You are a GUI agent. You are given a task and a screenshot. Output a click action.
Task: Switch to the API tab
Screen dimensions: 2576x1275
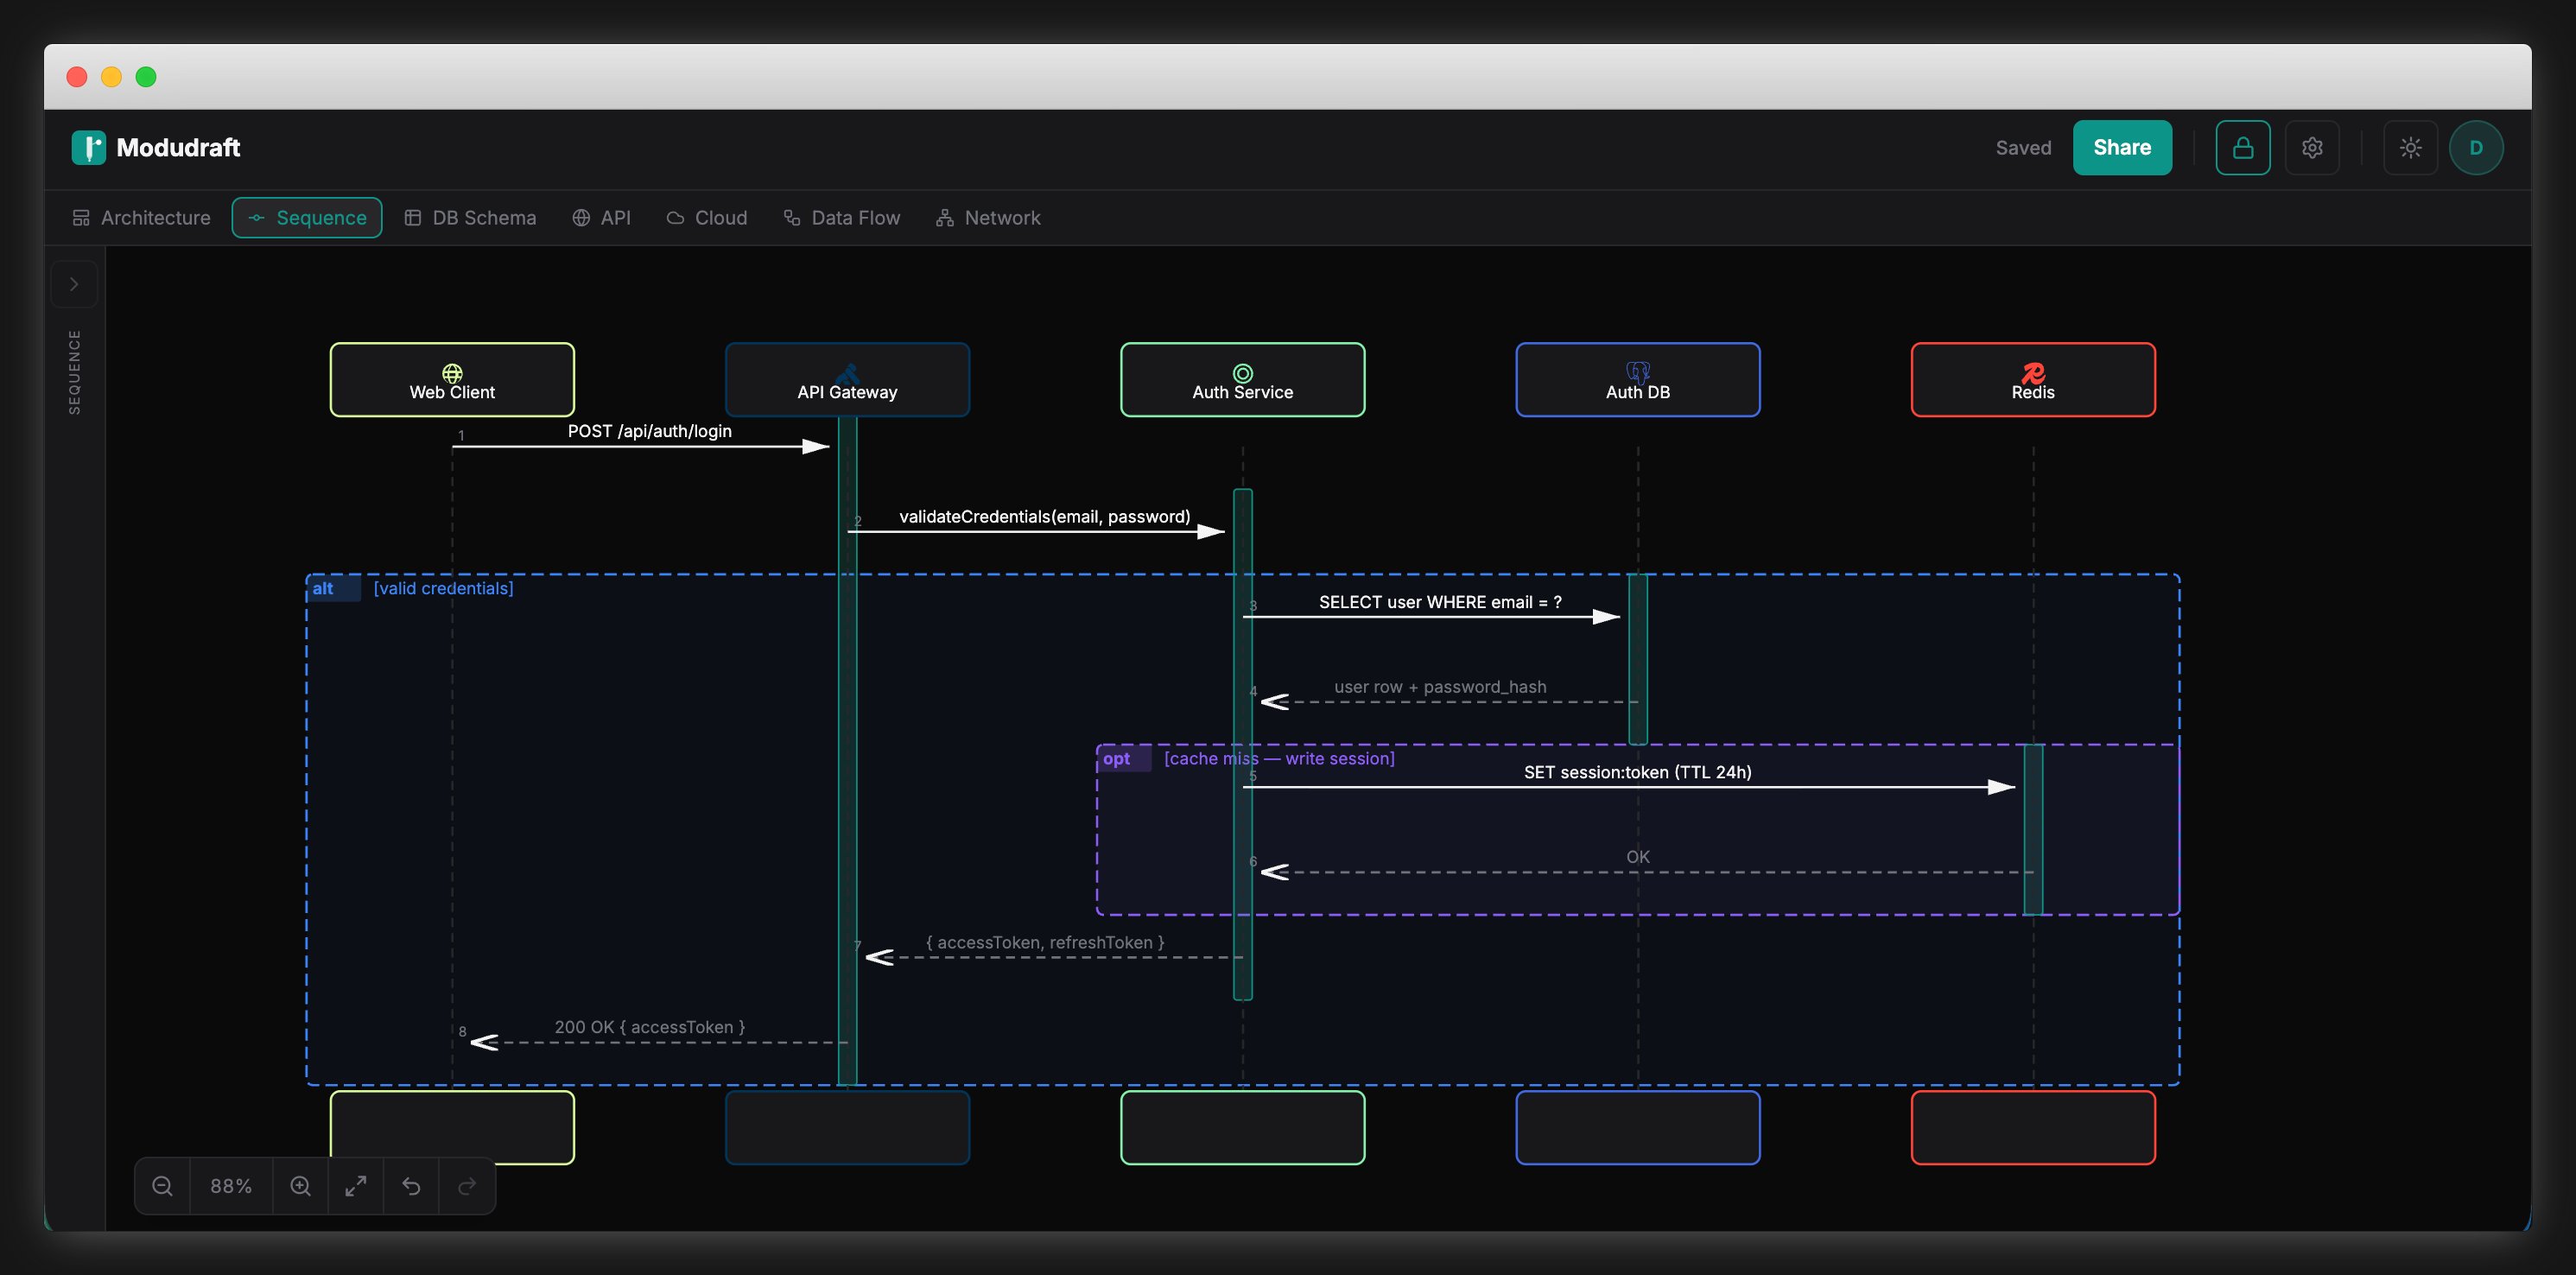pyautogui.click(x=601, y=217)
